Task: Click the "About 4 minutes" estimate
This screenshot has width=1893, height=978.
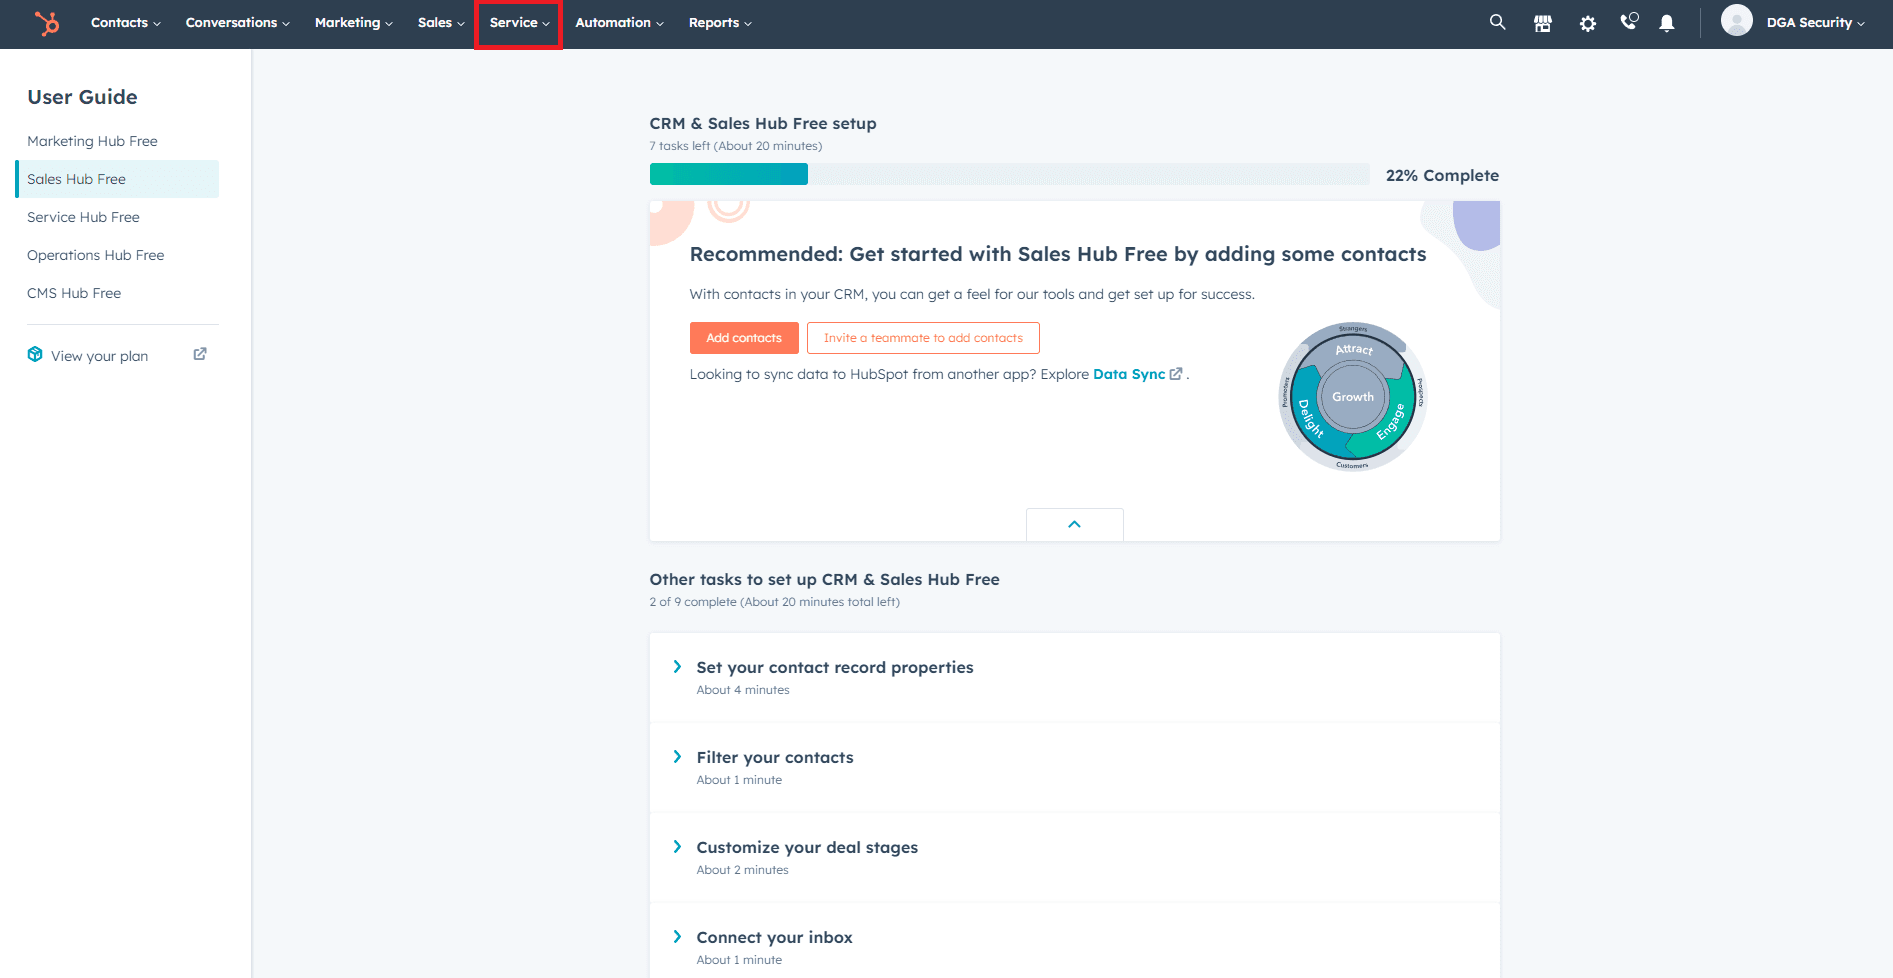Action: point(743,690)
